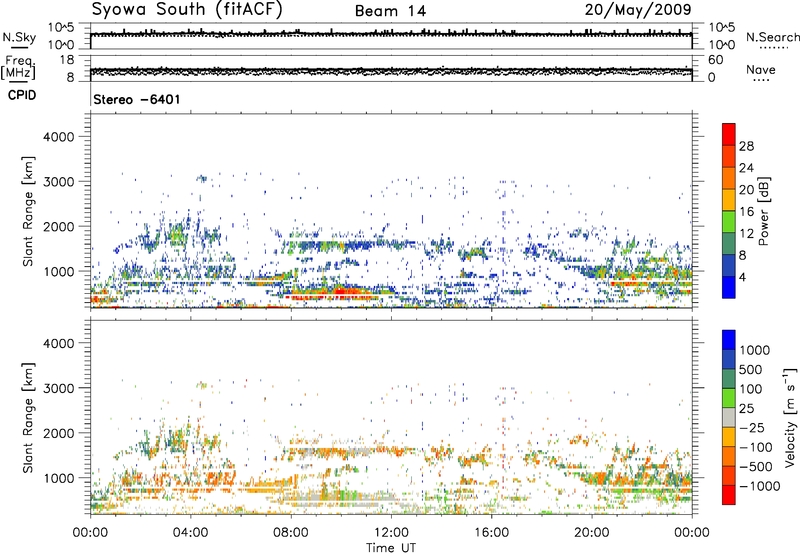Click the '16:00' time tick label
Screen dimensions: 800x554
pyautogui.click(x=491, y=533)
